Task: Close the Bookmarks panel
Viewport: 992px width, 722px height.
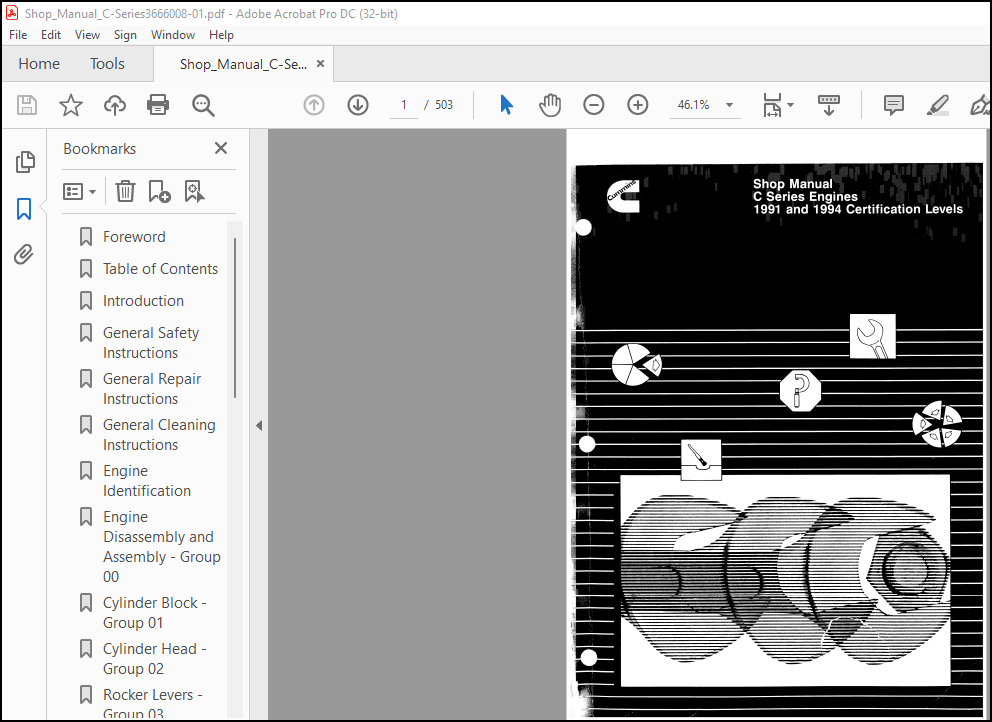Action: click(x=221, y=148)
